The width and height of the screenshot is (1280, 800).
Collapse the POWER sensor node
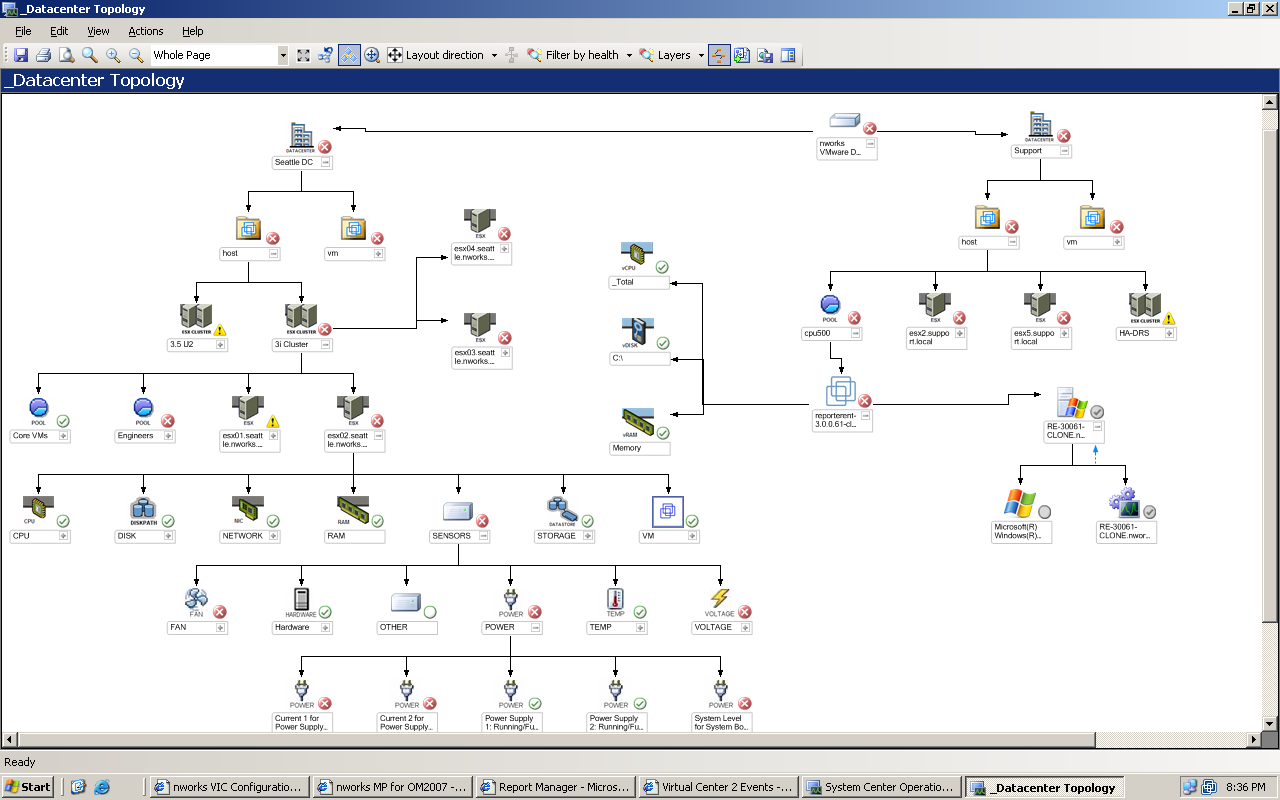(536, 628)
